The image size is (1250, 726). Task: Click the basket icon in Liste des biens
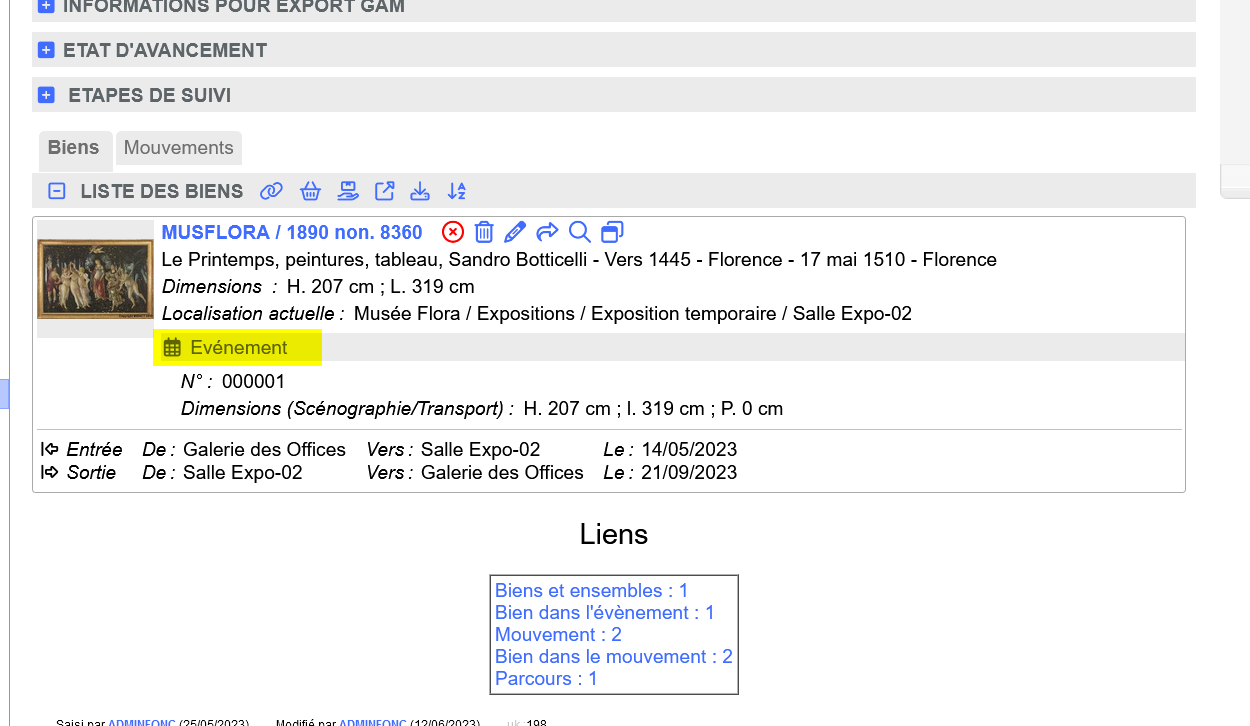[x=310, y=191]
